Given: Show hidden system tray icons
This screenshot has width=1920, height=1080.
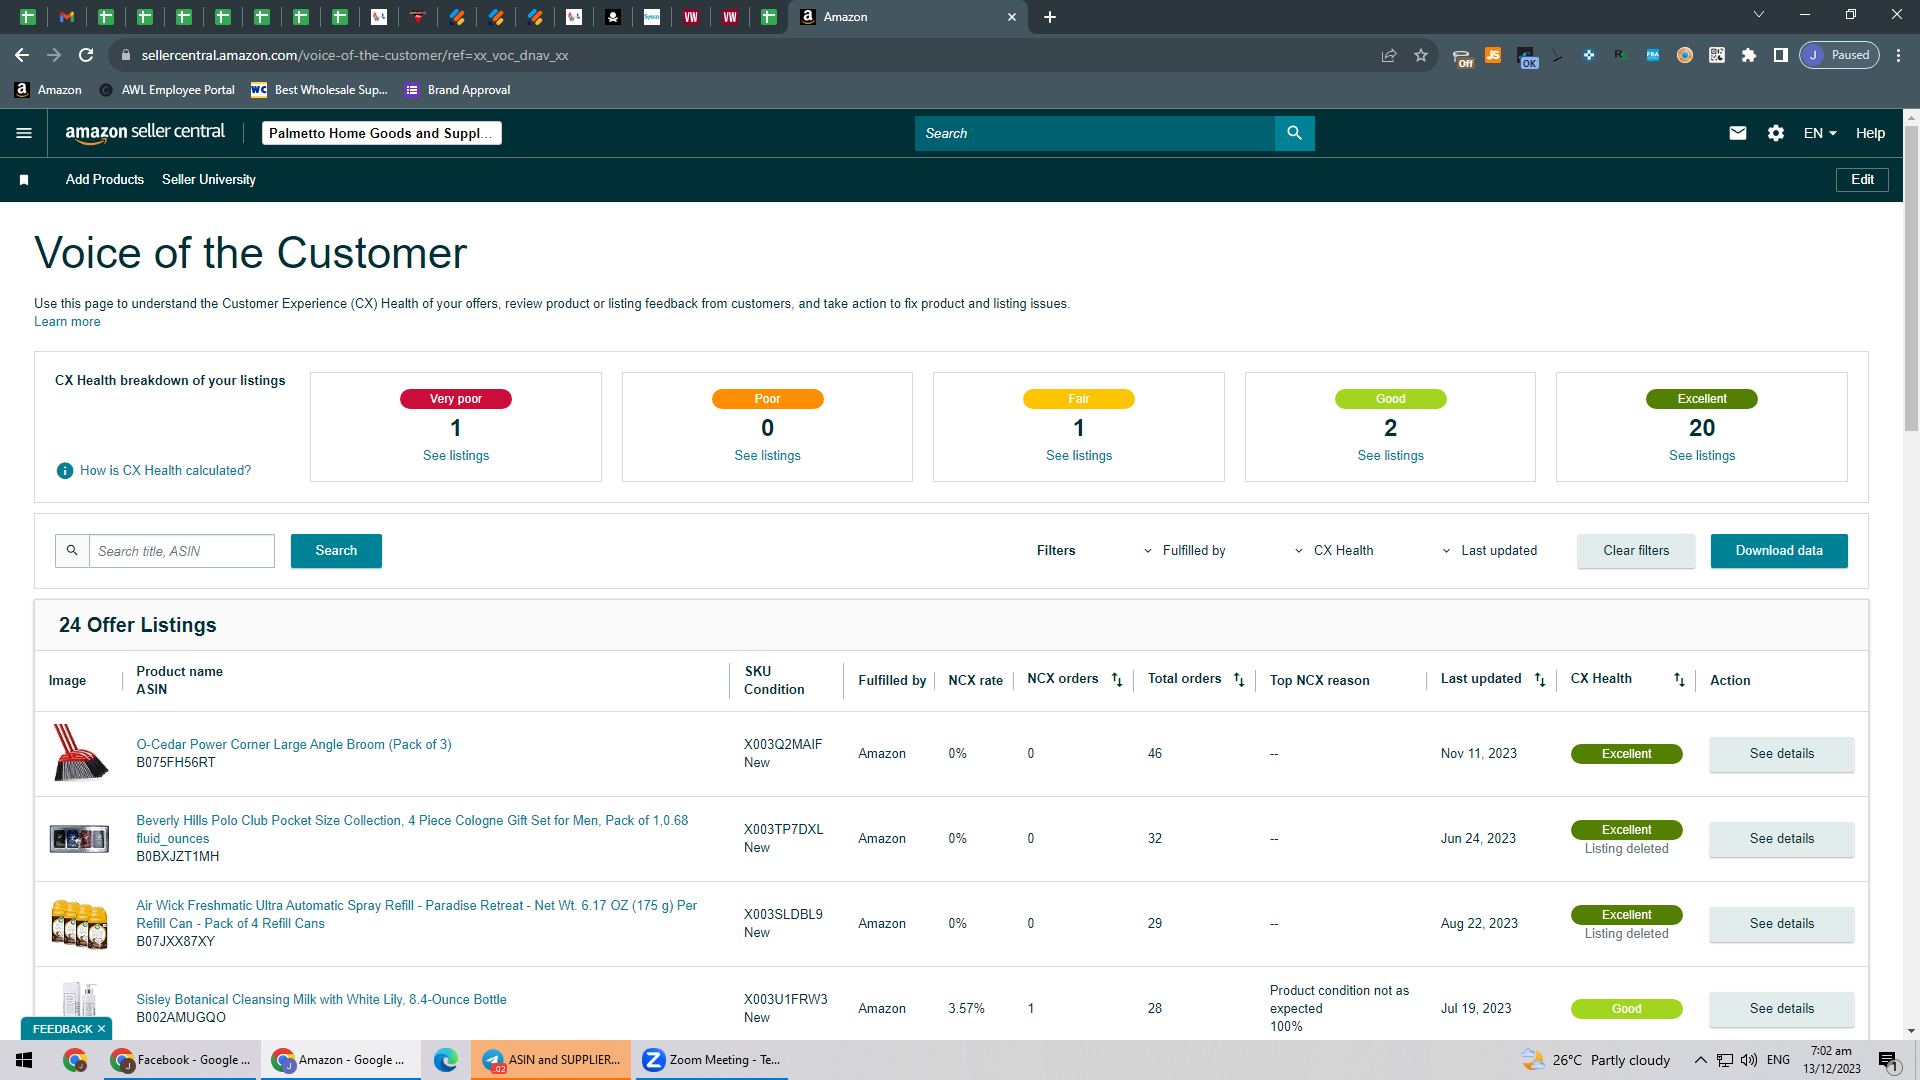Looking at the screenshot, I should (1700, 1060).
